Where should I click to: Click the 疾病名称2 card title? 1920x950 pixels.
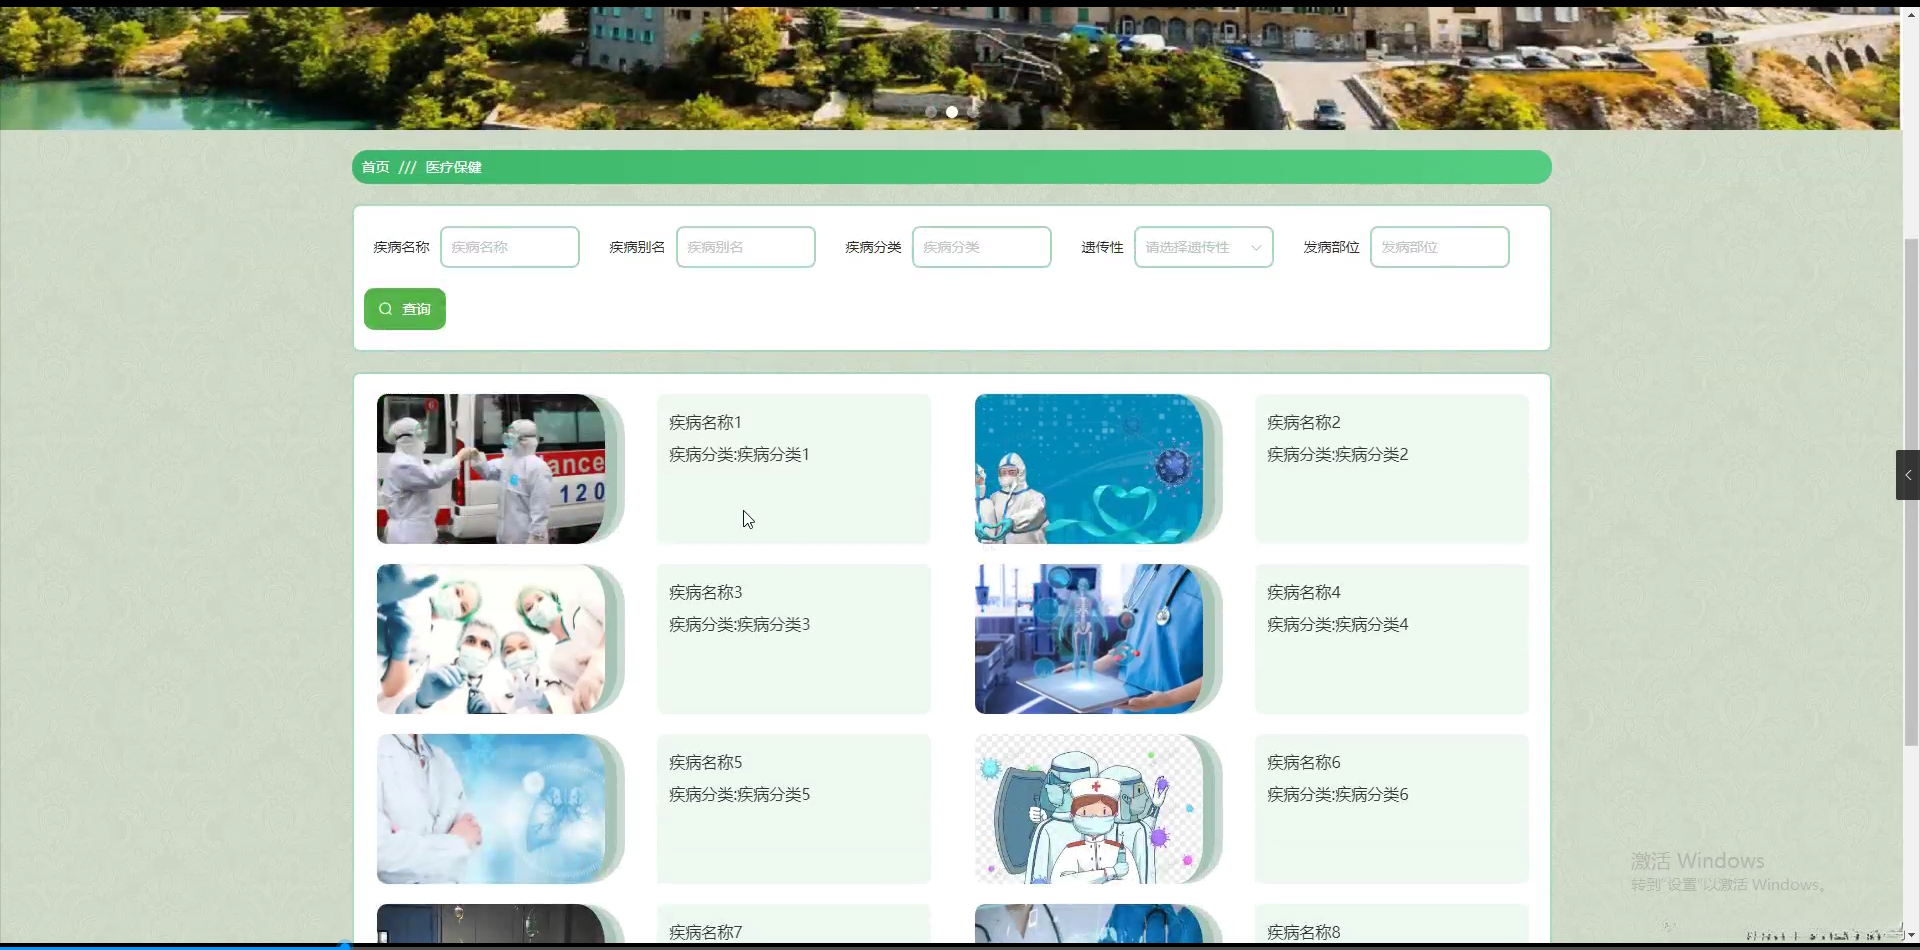[1303, 422]
